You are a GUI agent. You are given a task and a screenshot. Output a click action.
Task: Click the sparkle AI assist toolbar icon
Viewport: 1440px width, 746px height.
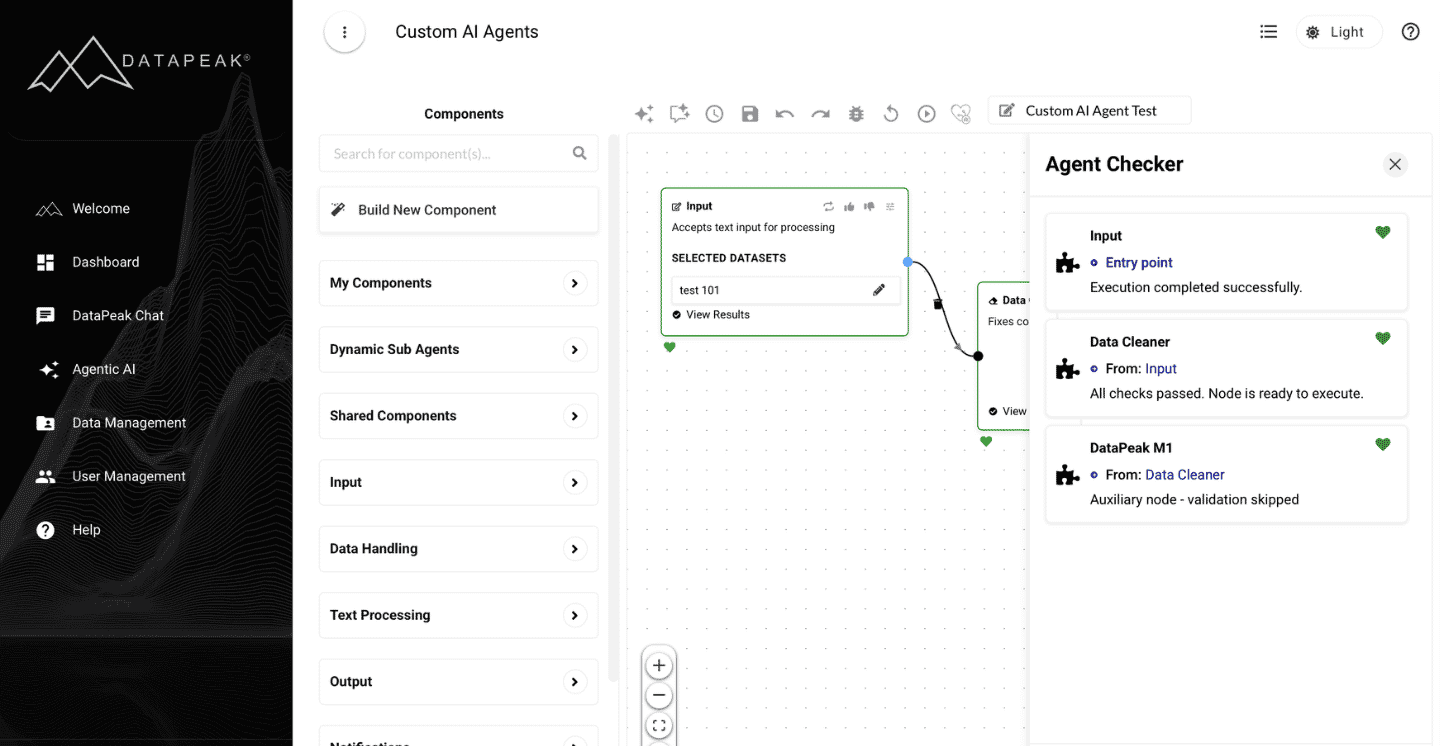tap(644, 114)
